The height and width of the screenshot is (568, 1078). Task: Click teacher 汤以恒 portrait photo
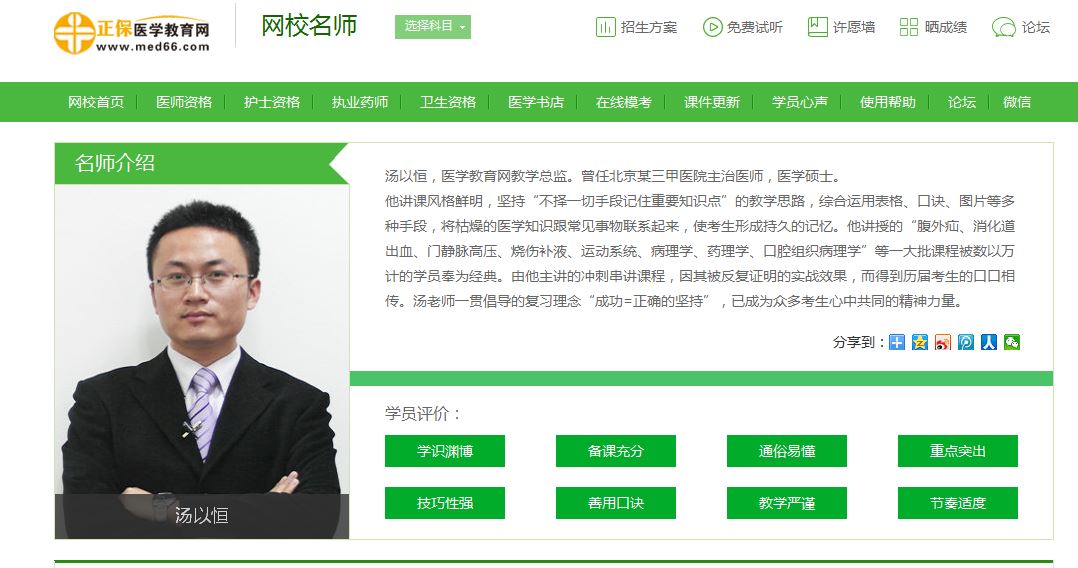click(201, 361)
